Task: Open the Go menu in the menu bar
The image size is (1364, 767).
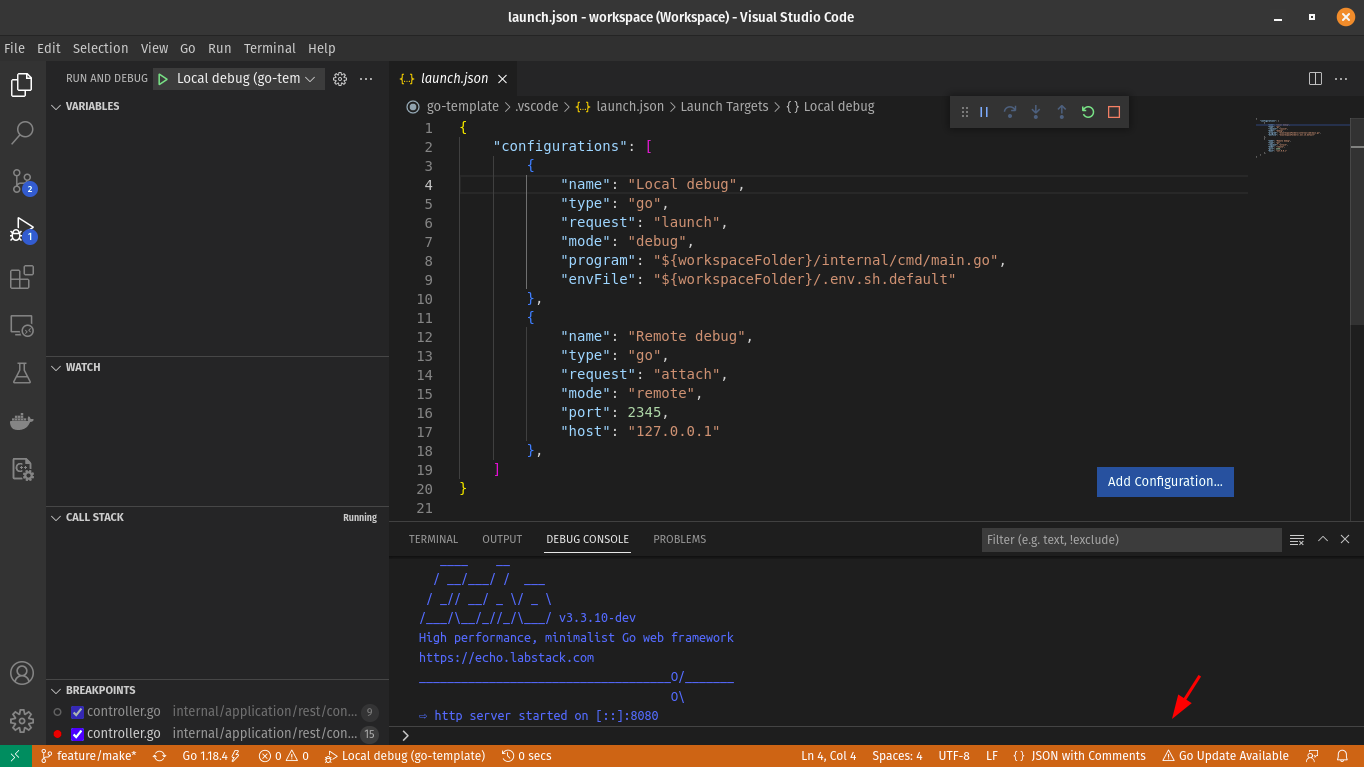Action: coord(187,48)
